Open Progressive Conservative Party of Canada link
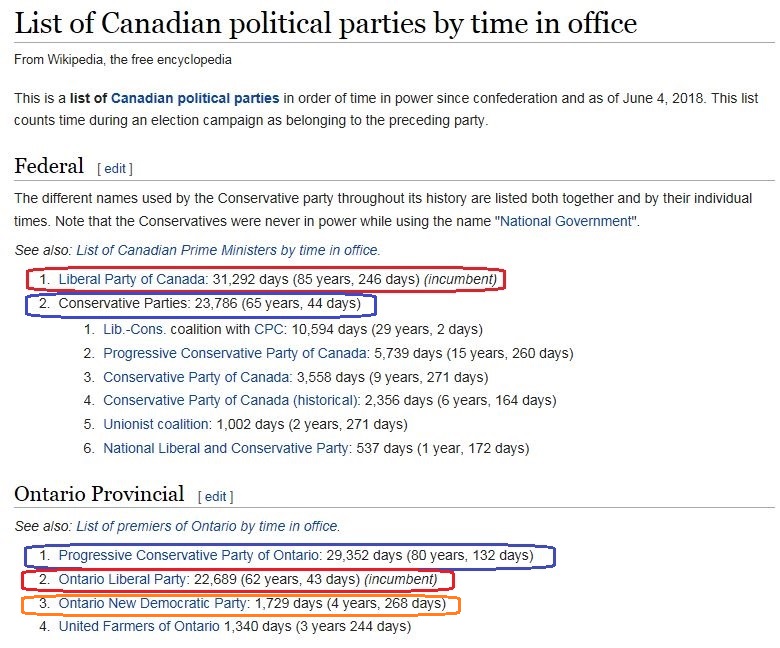This screenshot has height=648, width=780. pos(235,353)
